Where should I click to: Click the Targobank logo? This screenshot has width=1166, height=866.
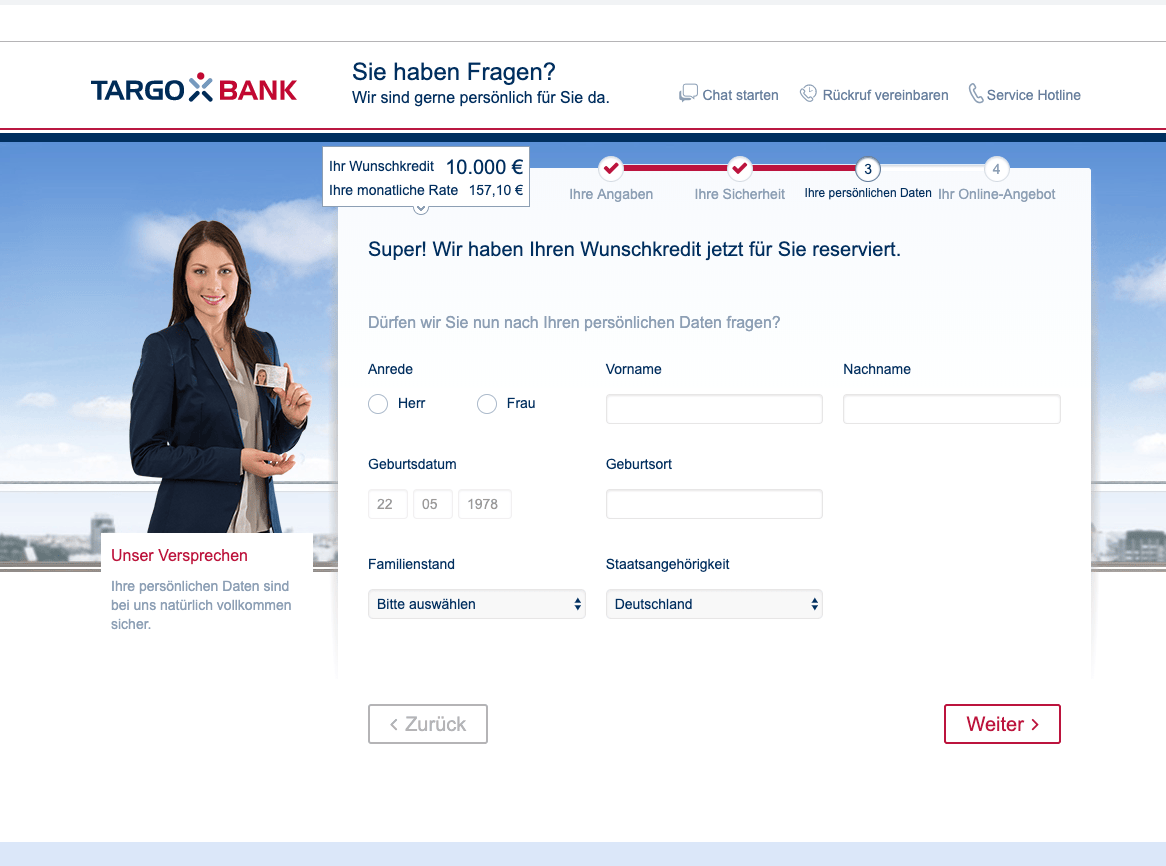click(x=194, y=89)
